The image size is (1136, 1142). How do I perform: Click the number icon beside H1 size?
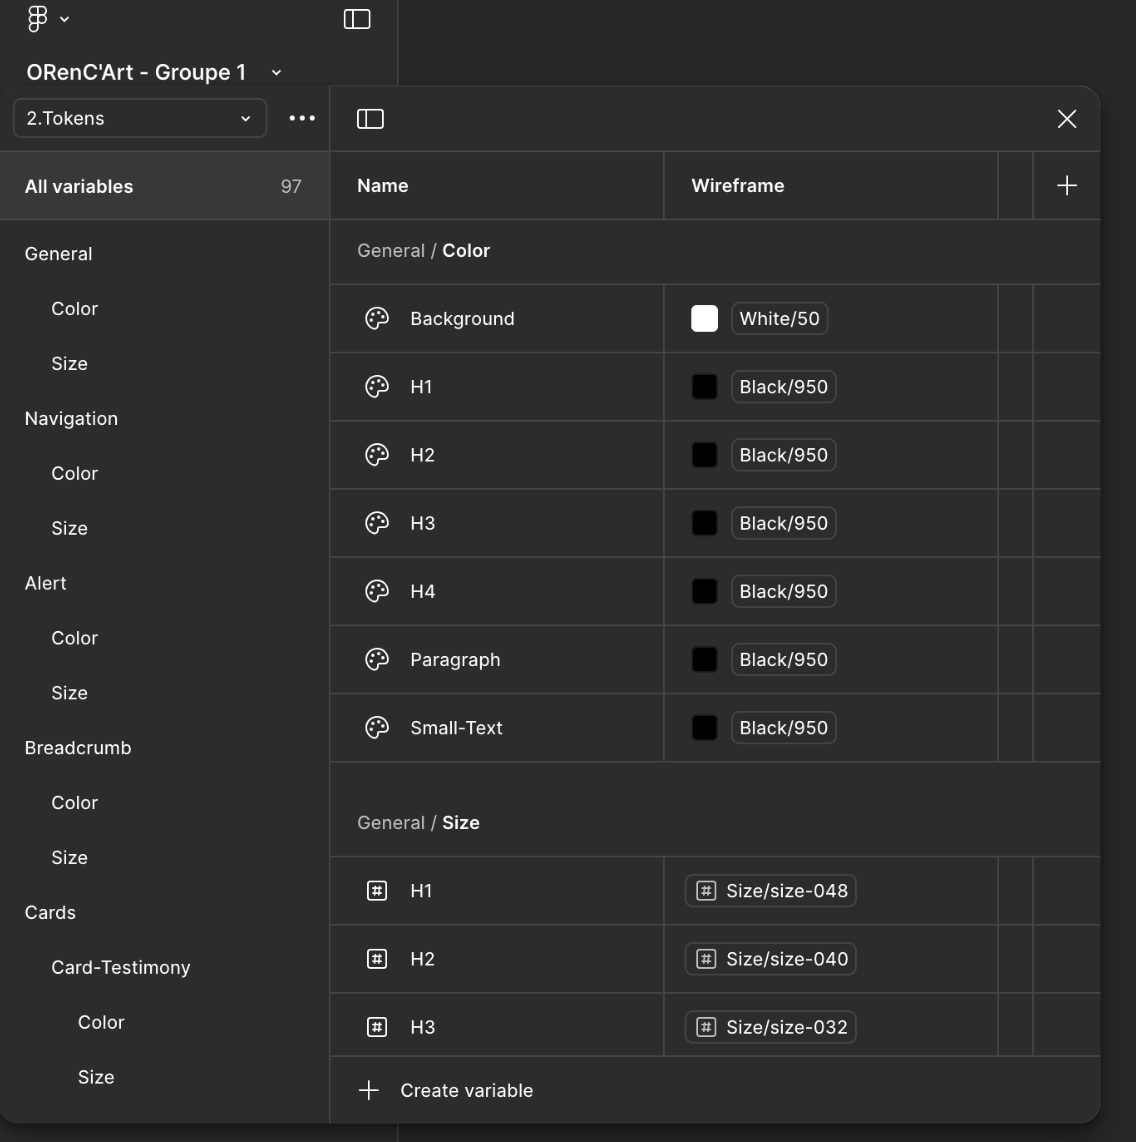tap(377, 891)
